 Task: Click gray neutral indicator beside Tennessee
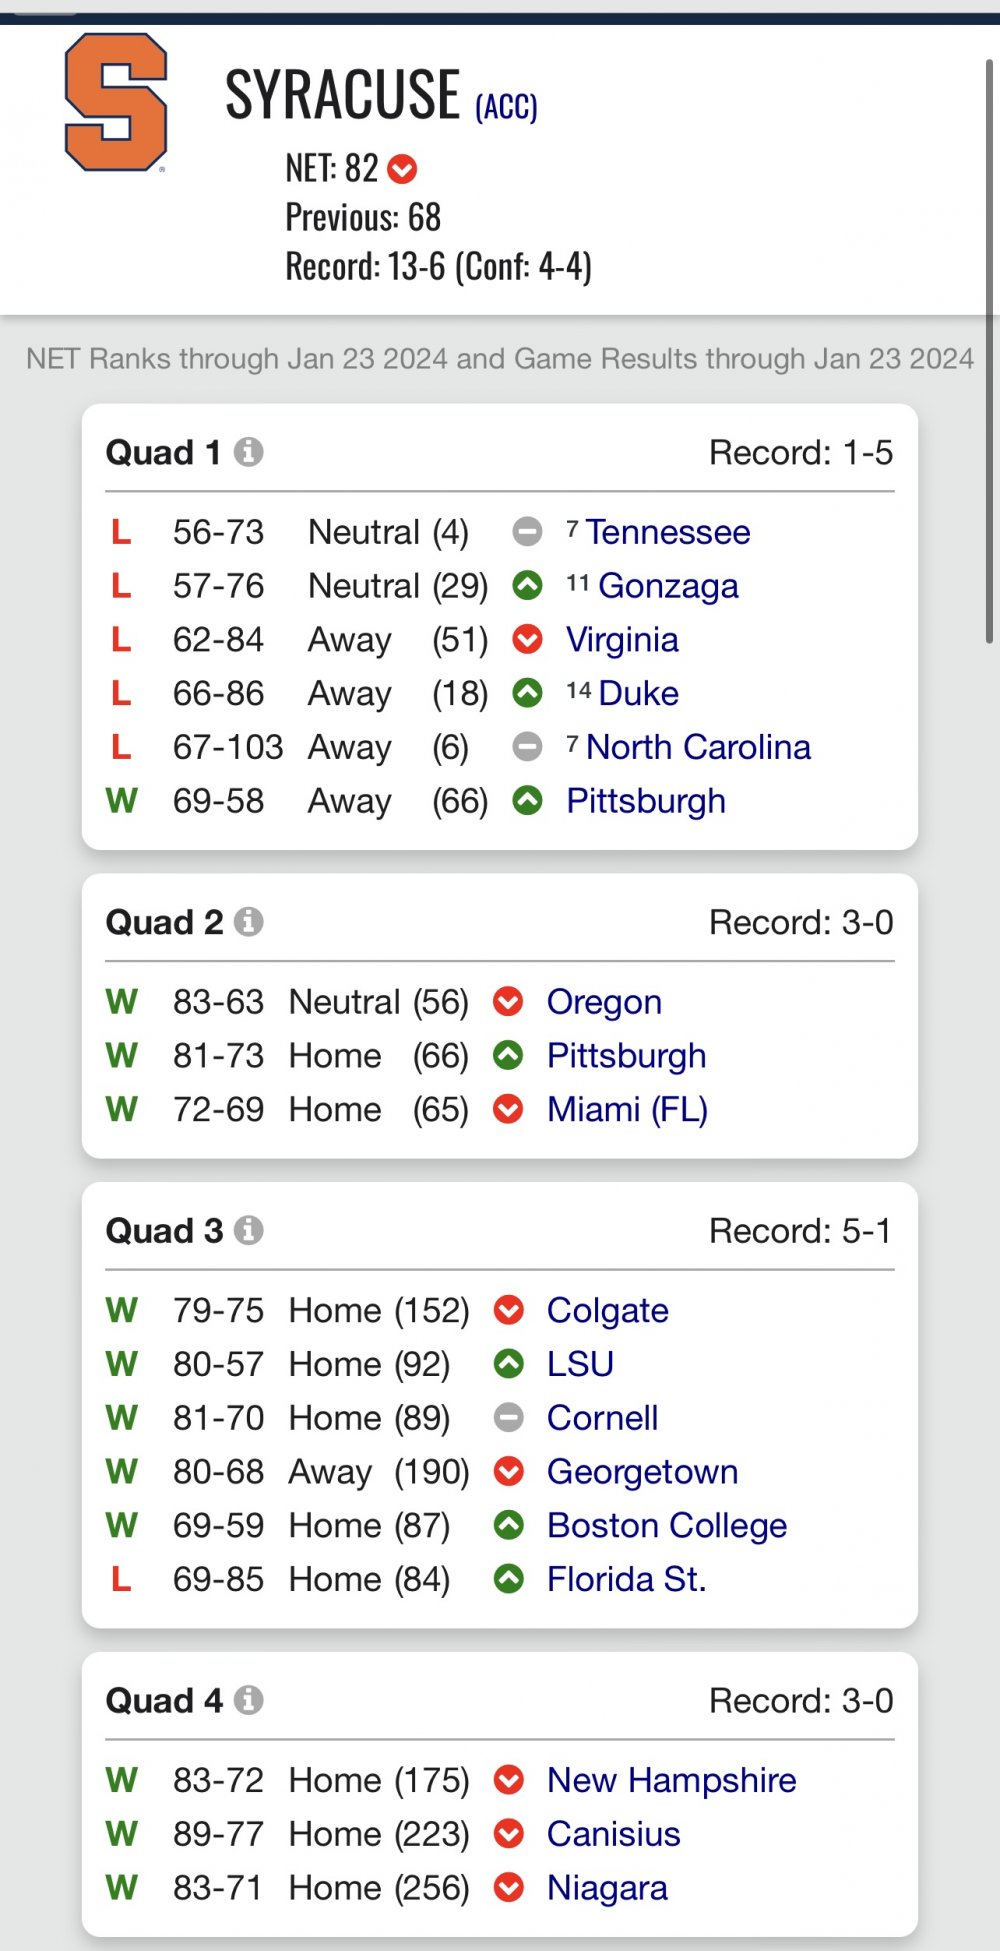tap(527, 531)
